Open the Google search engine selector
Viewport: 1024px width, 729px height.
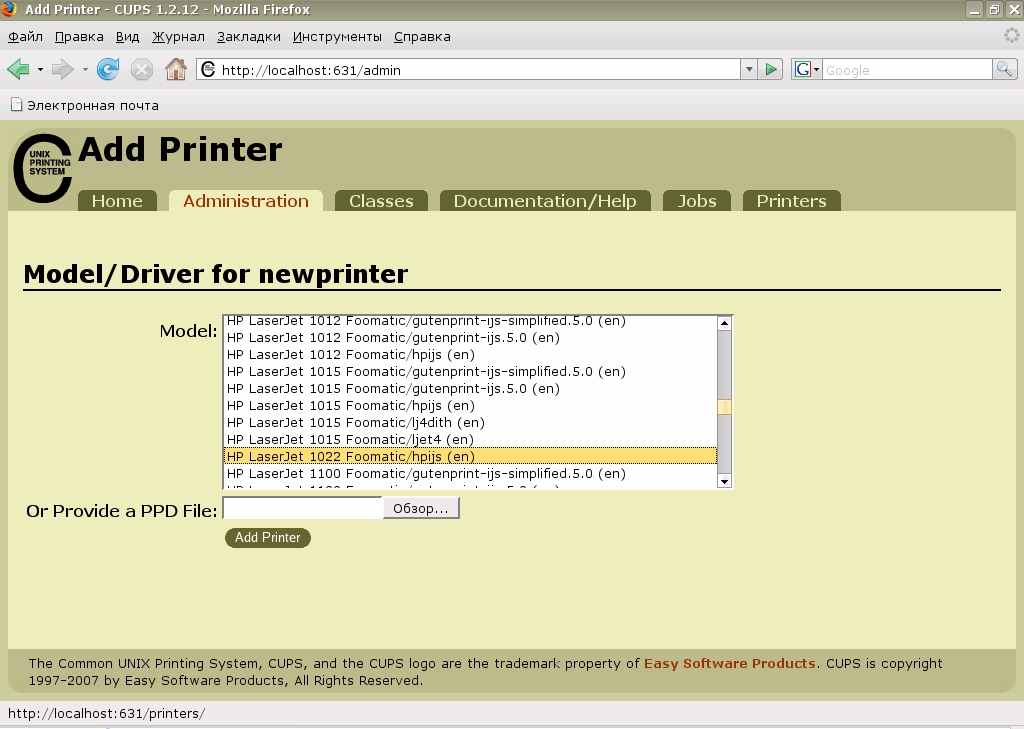tap(807, 69)
